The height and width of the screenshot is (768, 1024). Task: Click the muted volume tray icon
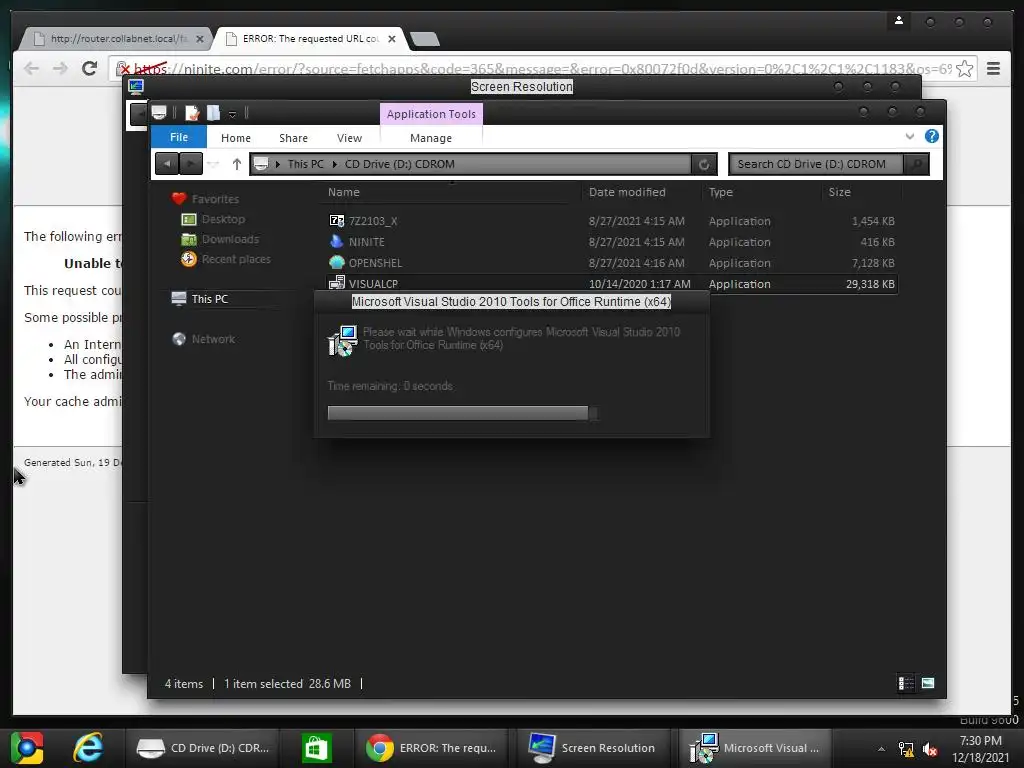coord(930,748)
